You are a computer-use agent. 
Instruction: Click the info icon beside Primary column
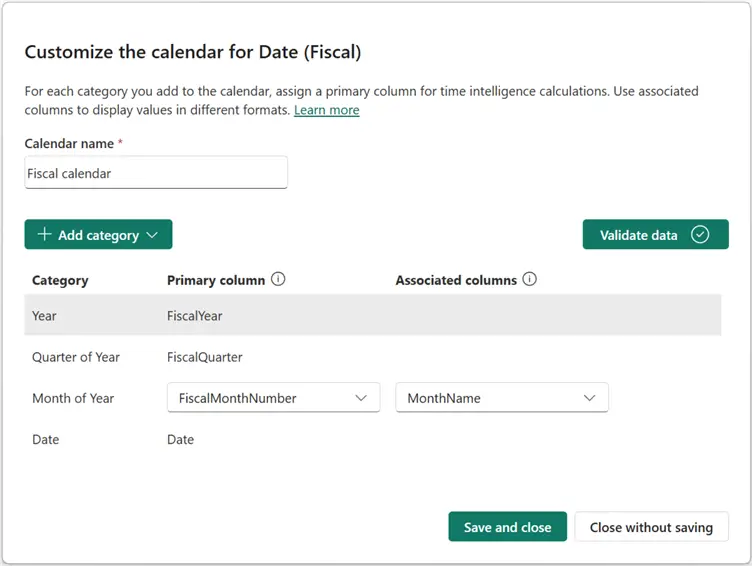(x=278, y=280)
